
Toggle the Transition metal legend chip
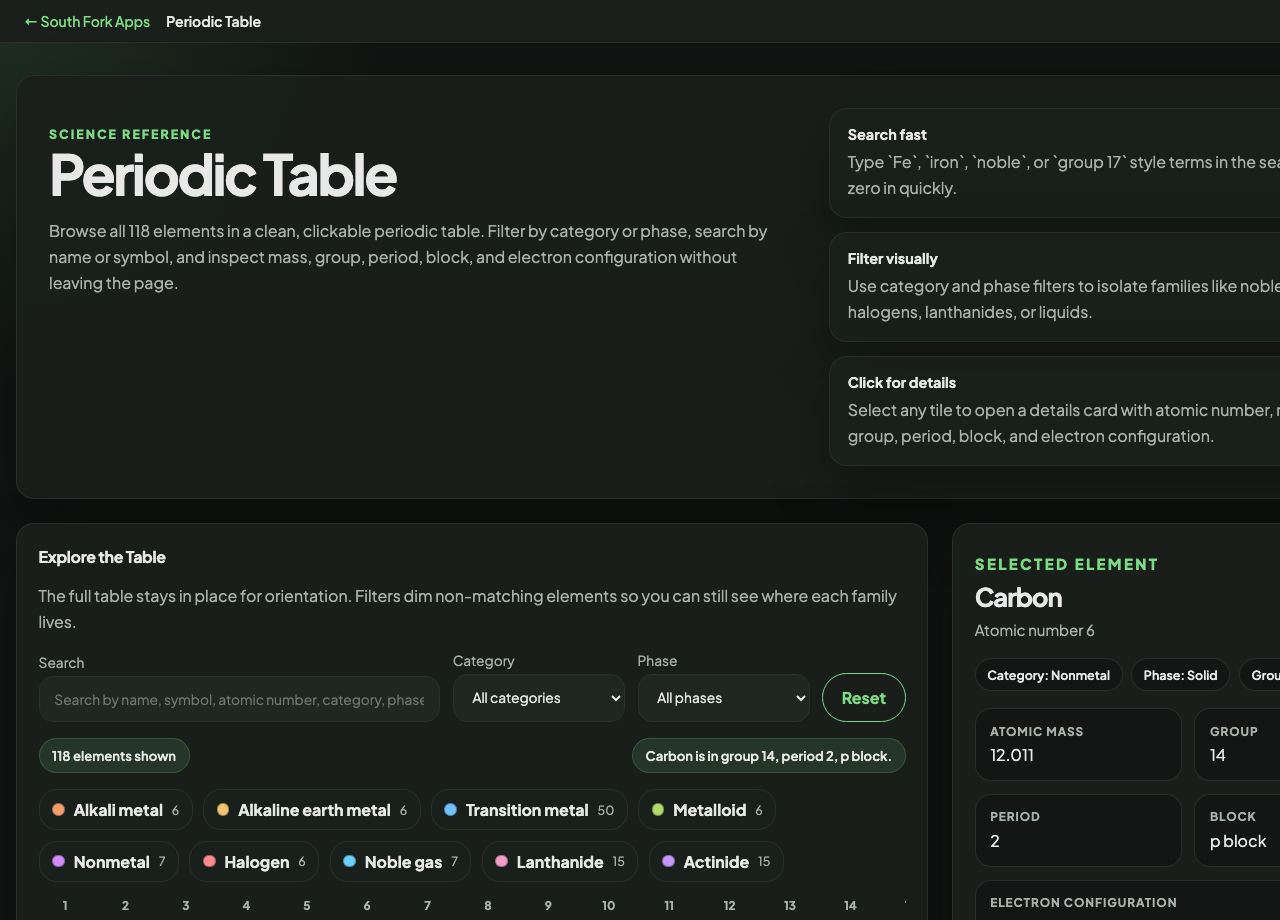point(529,810)
